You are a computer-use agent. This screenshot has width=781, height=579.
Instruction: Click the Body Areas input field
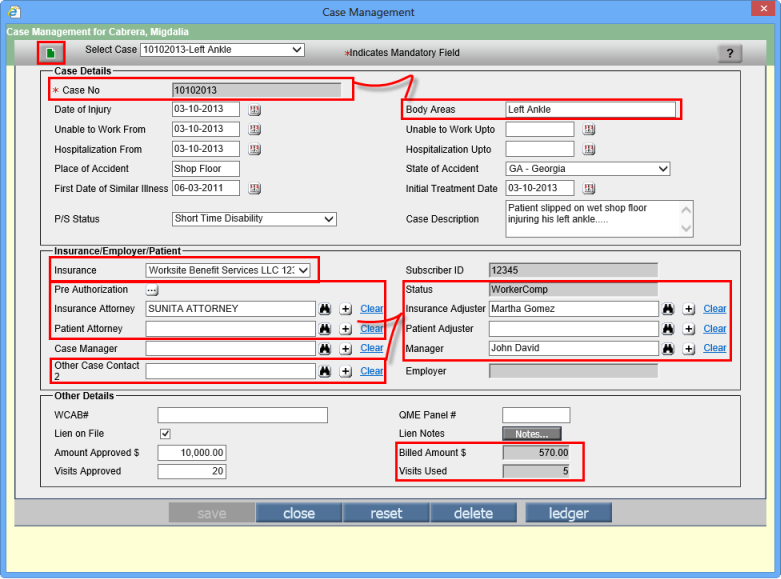point(591,110)
